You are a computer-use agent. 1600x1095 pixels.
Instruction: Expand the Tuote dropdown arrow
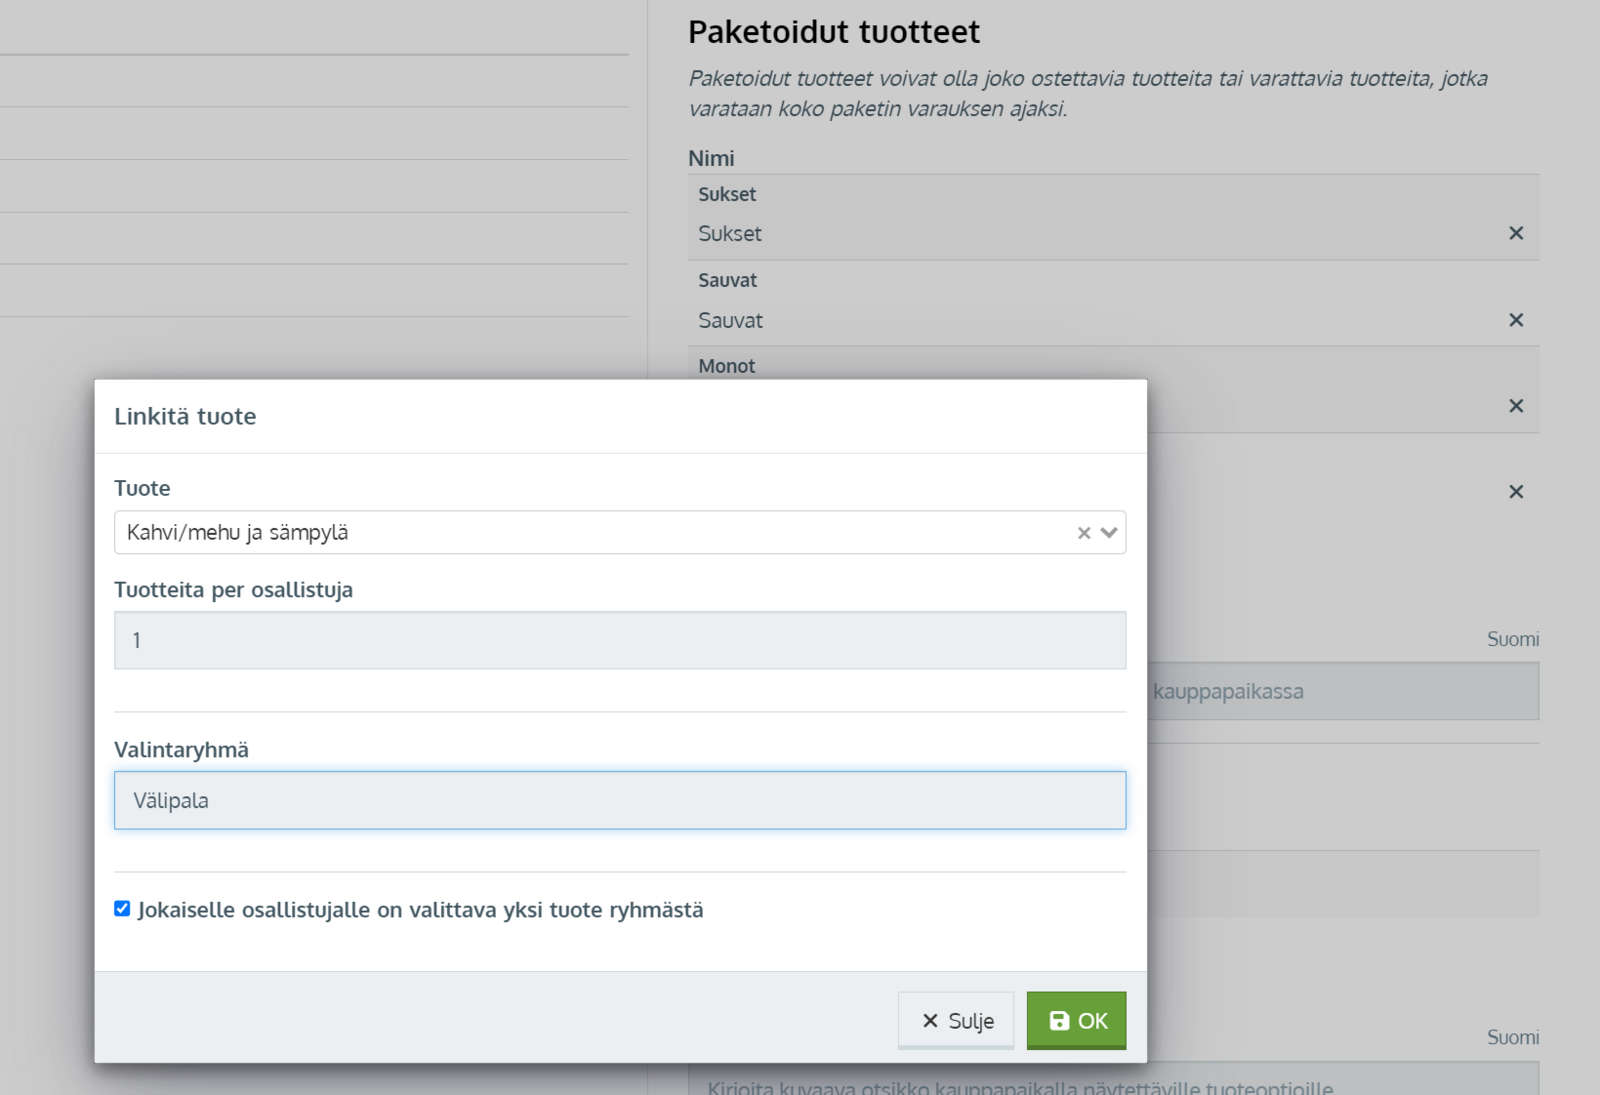pos(1108,533)
